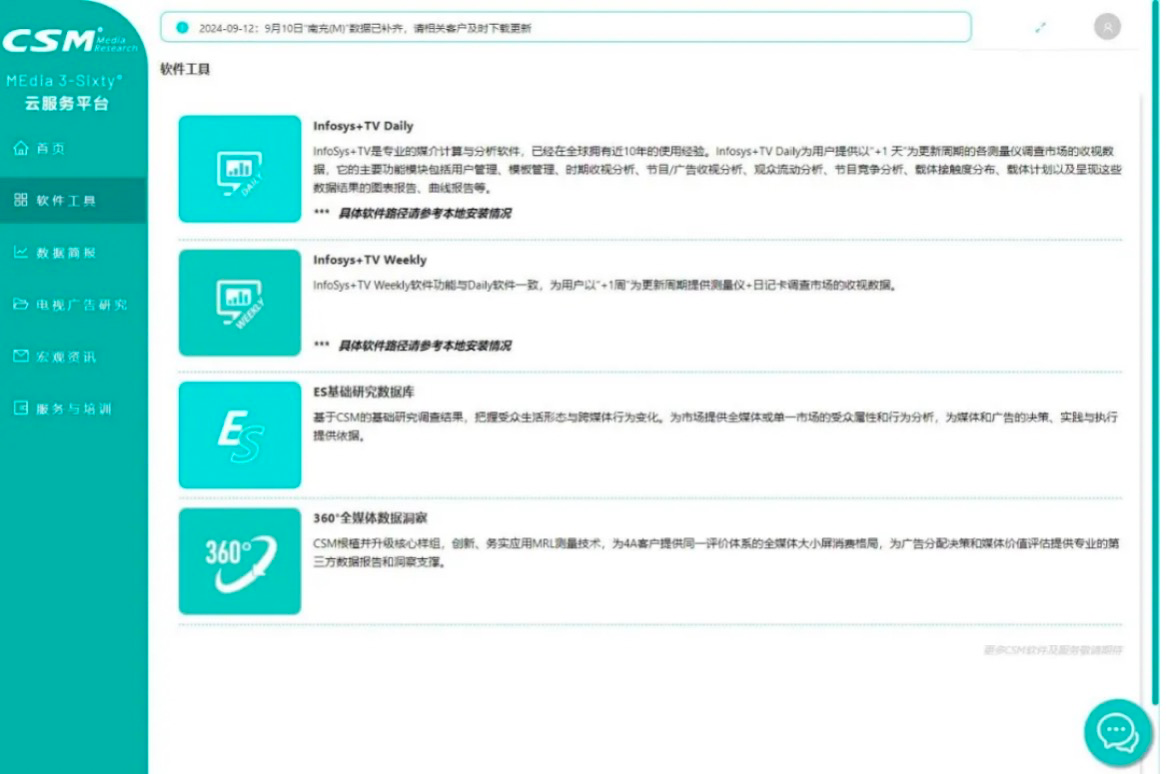Image resolution: width=1166 pixels, height=774 pixels.
Task: Click the 360°全媒体数据洞察 title
Action: 370,518
